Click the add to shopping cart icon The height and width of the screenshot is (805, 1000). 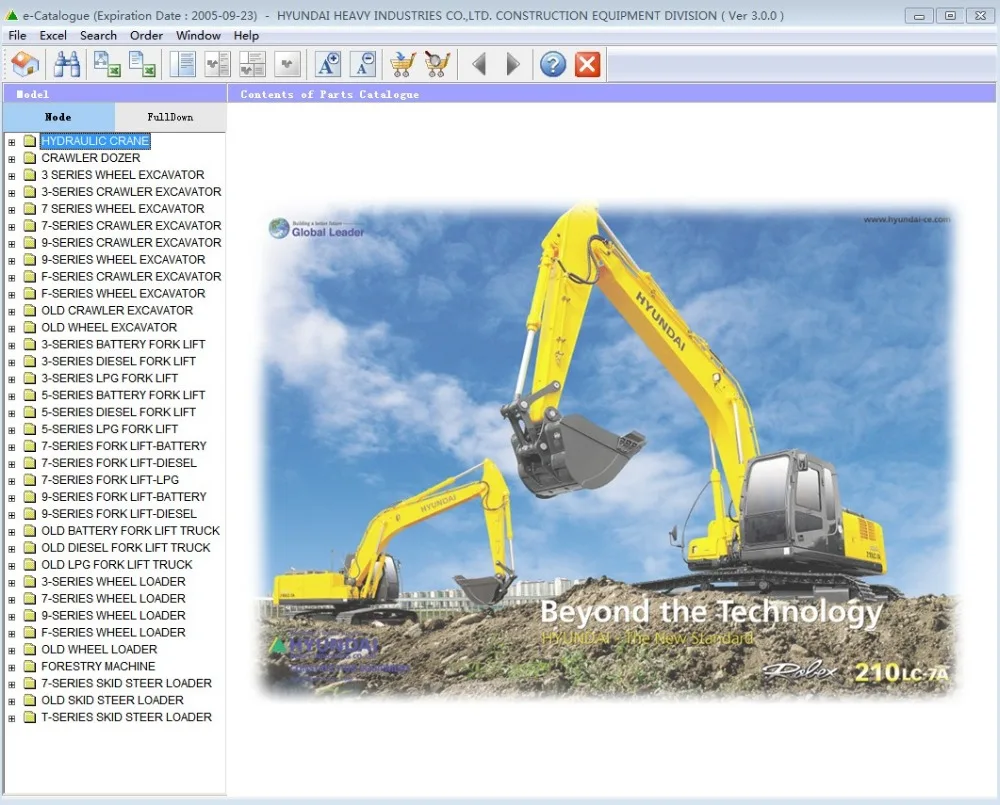click(403, 64)
